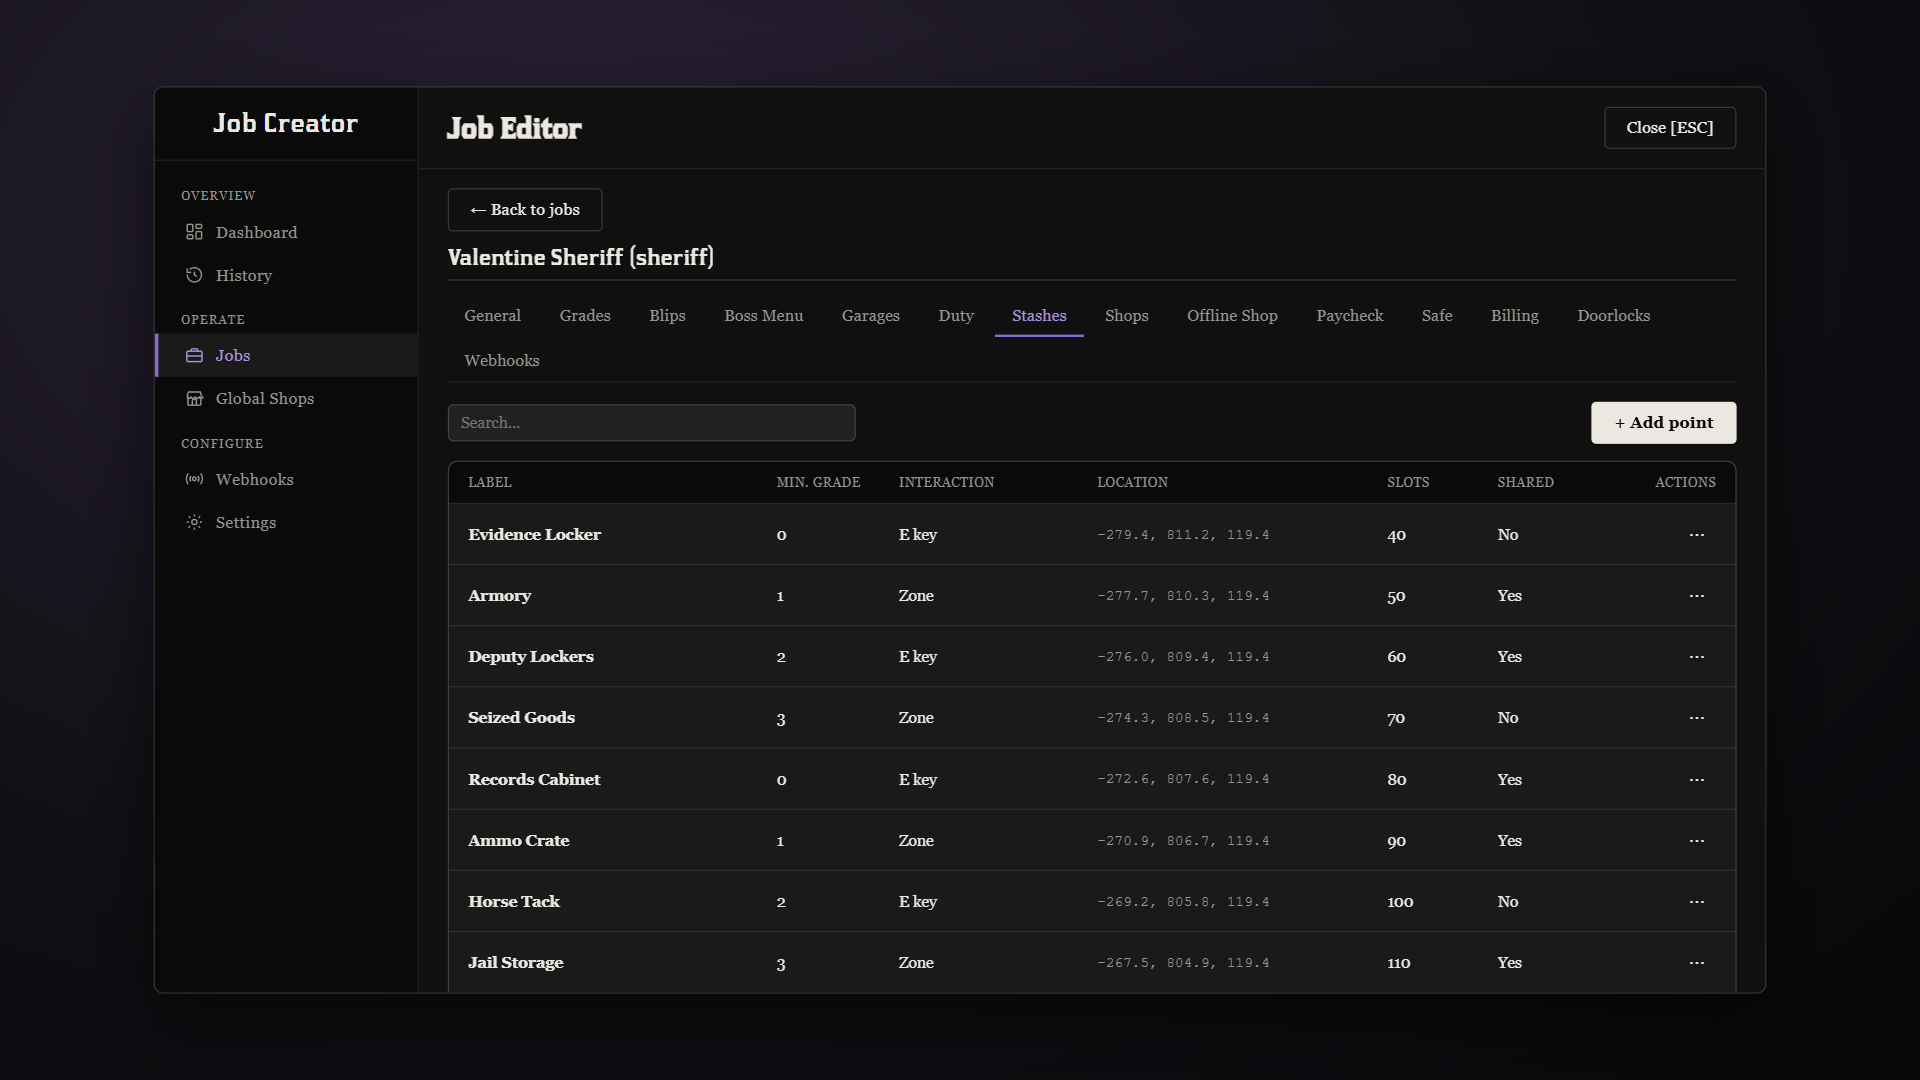Open the Safe tab
This screenshot has width=1920, height=1080.
point(1436,316)
